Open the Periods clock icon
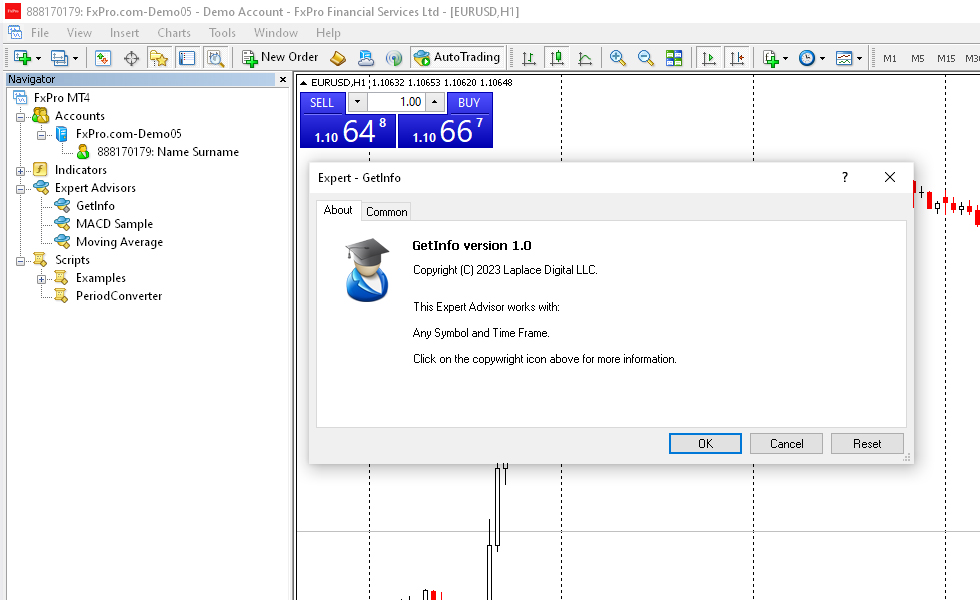Viewport: 980px width, 600px height. pyautogui.click(x=807, y=58)
